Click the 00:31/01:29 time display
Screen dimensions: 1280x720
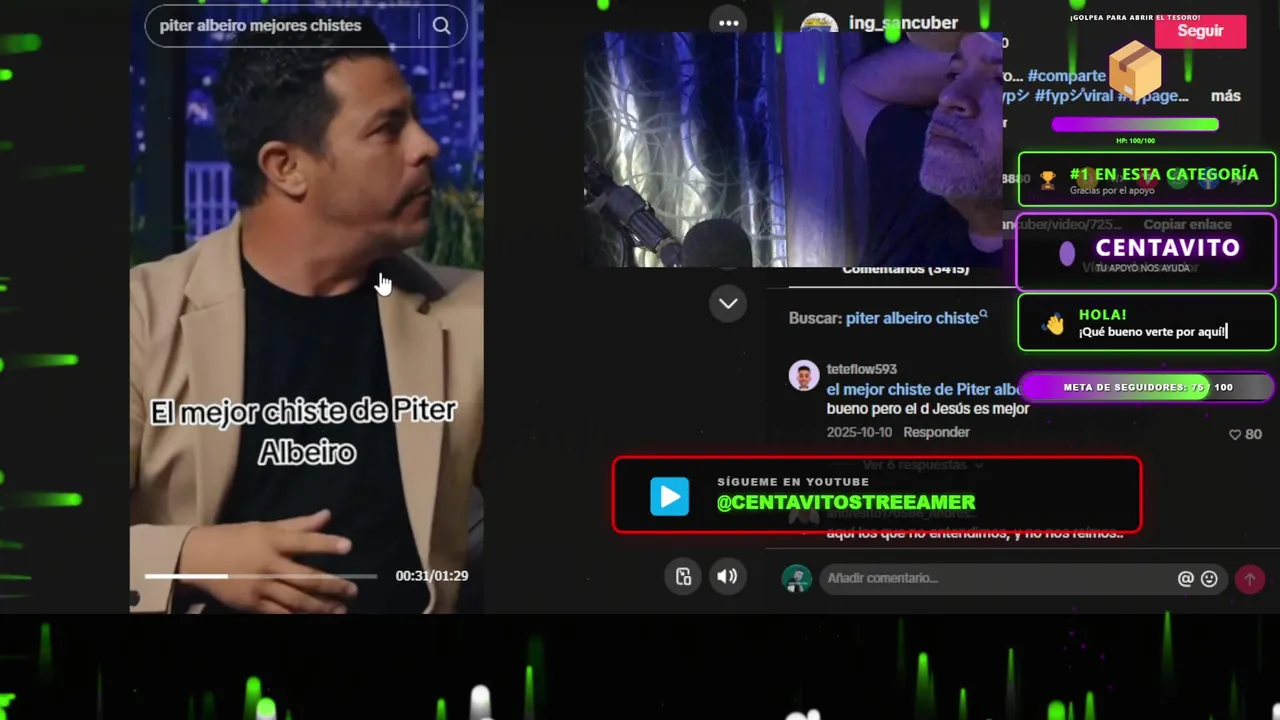click(431, 576)
